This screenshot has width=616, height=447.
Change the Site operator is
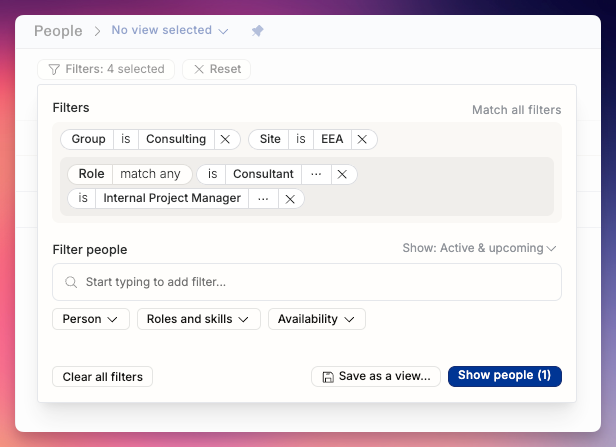click(x=301, y=139)
